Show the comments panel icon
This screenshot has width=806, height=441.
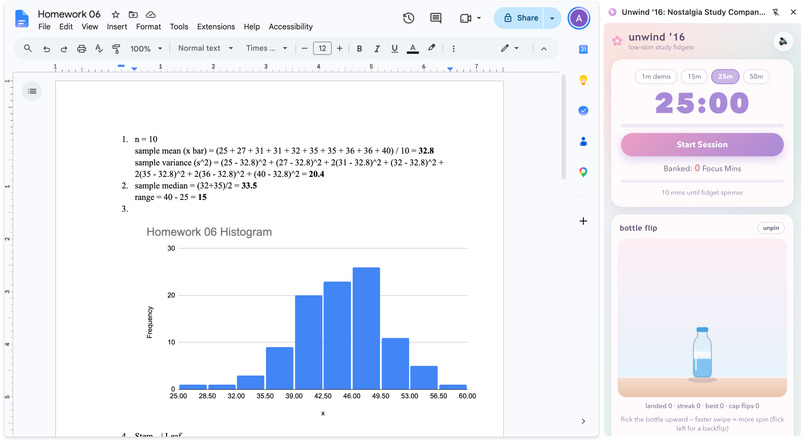[x=436, y=18]
